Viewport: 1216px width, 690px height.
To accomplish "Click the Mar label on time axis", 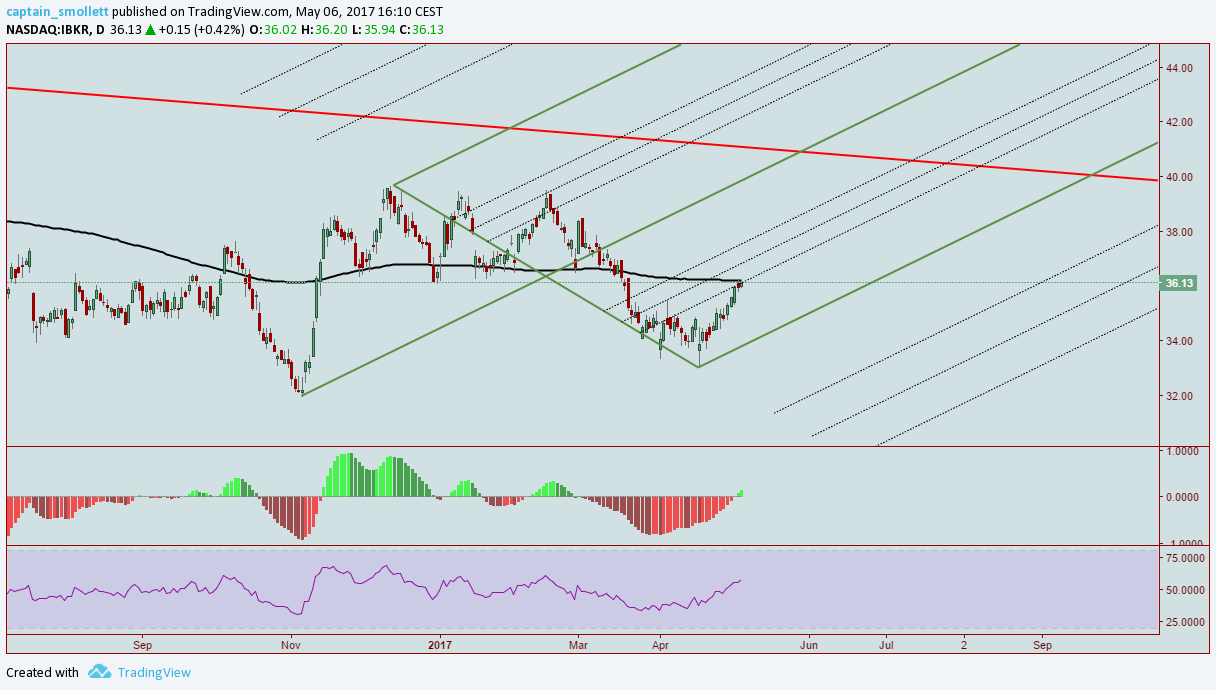I will point(579,646).
